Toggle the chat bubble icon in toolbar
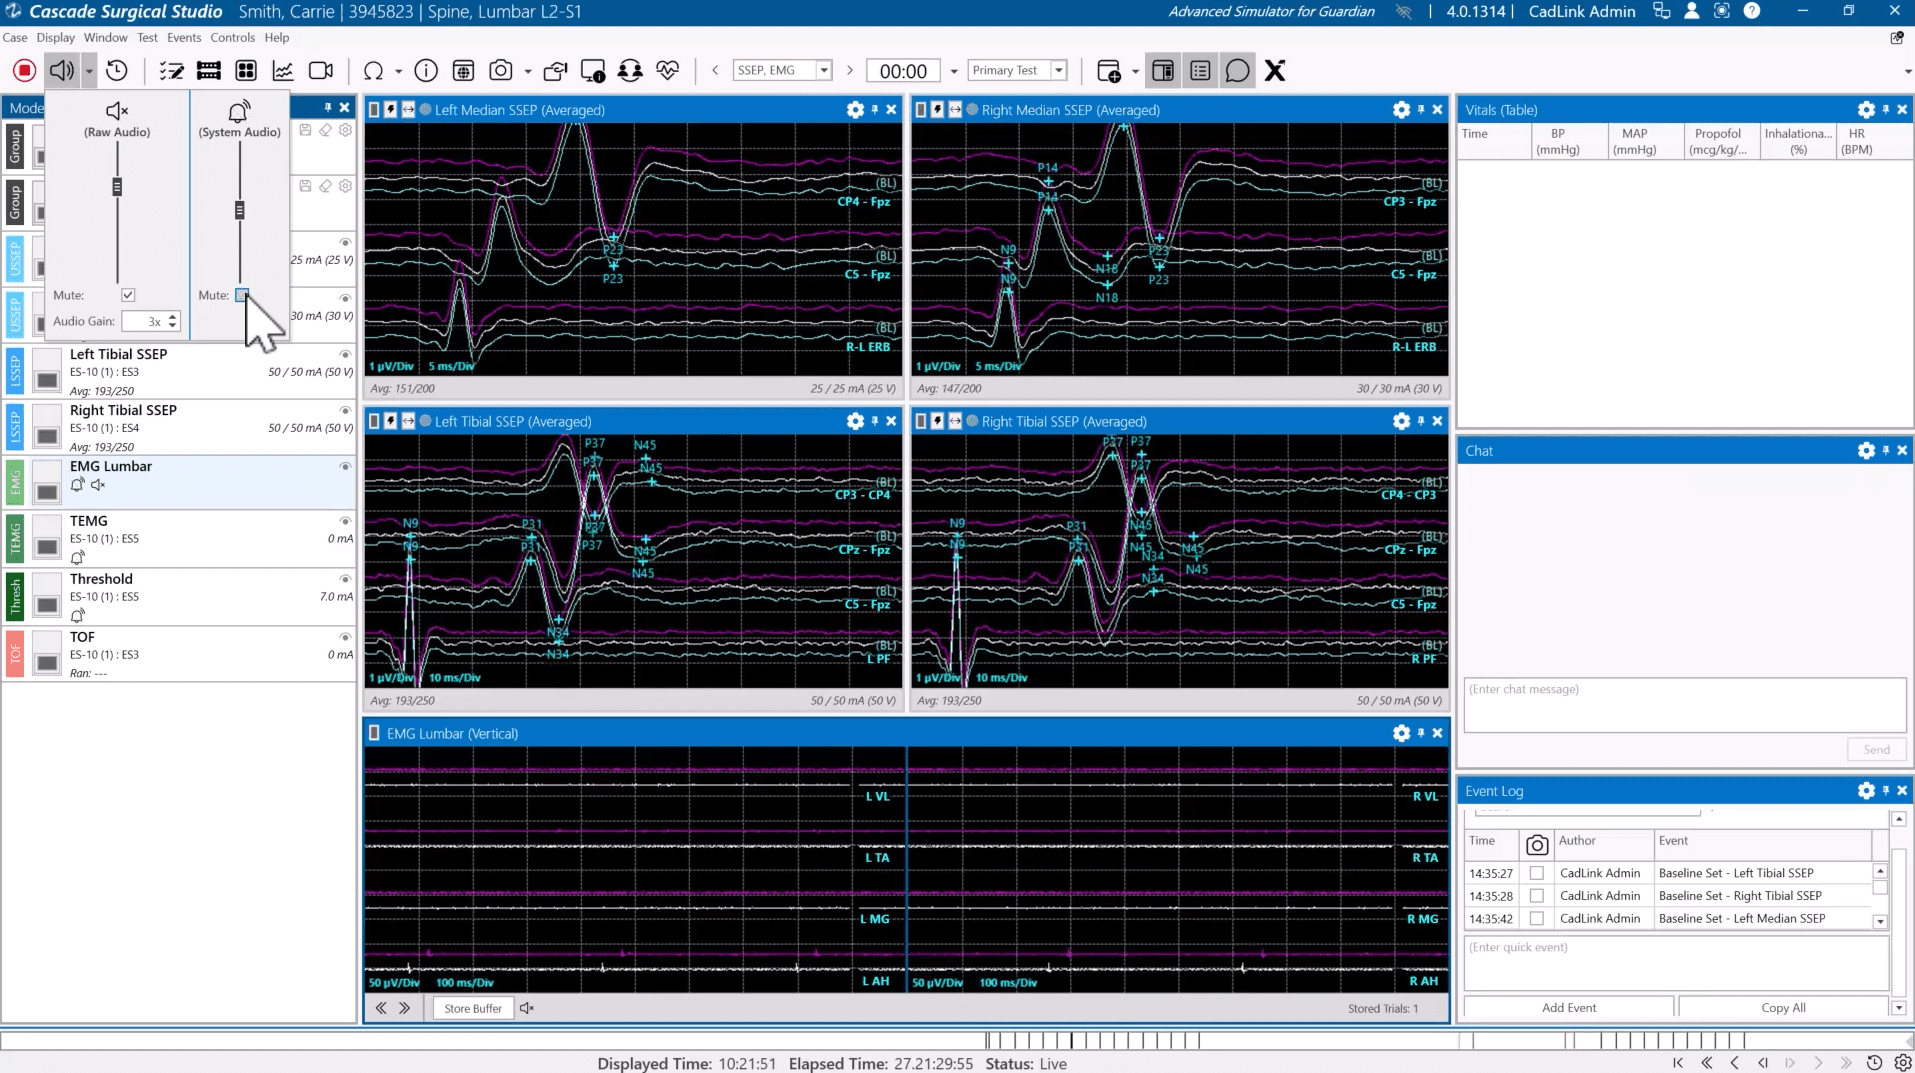 1237,71
